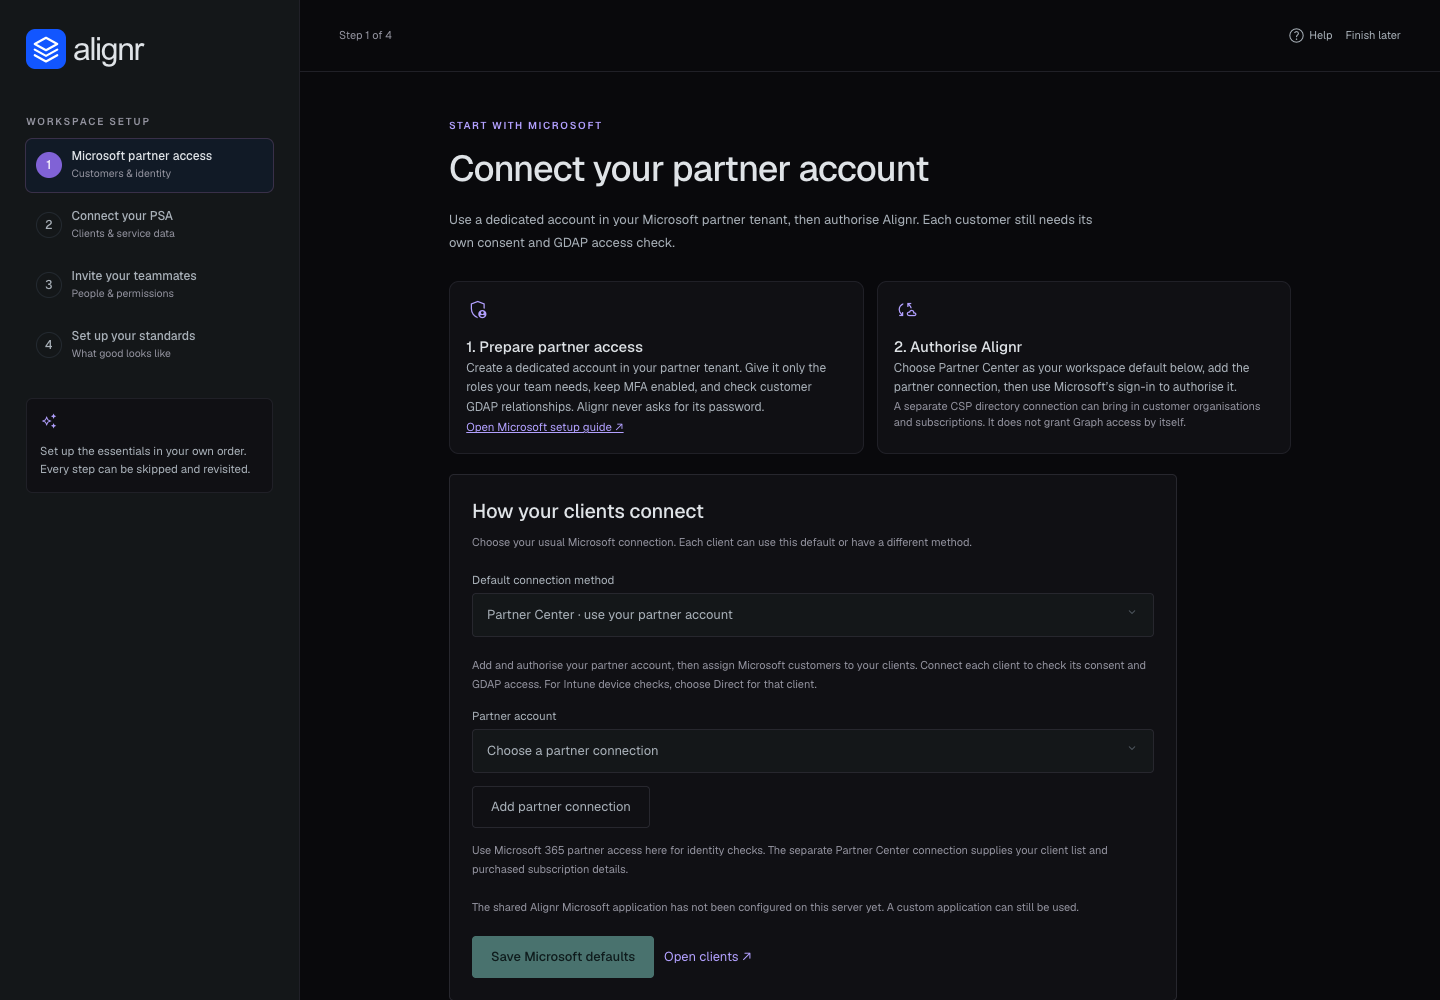Click 'The shared Alignr Microsoft application' notice
The image size is (1440, 1000).
pos(775,908)
